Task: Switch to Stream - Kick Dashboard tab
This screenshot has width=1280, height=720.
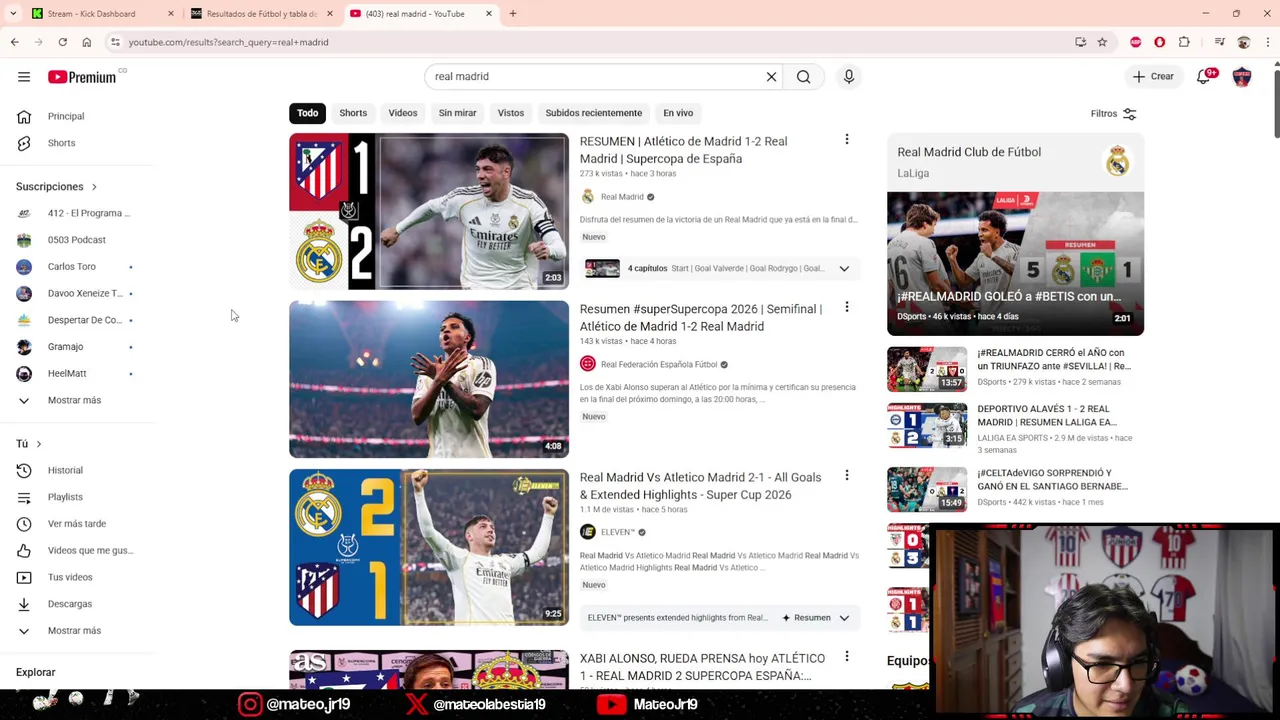Action: coord(91,14)
